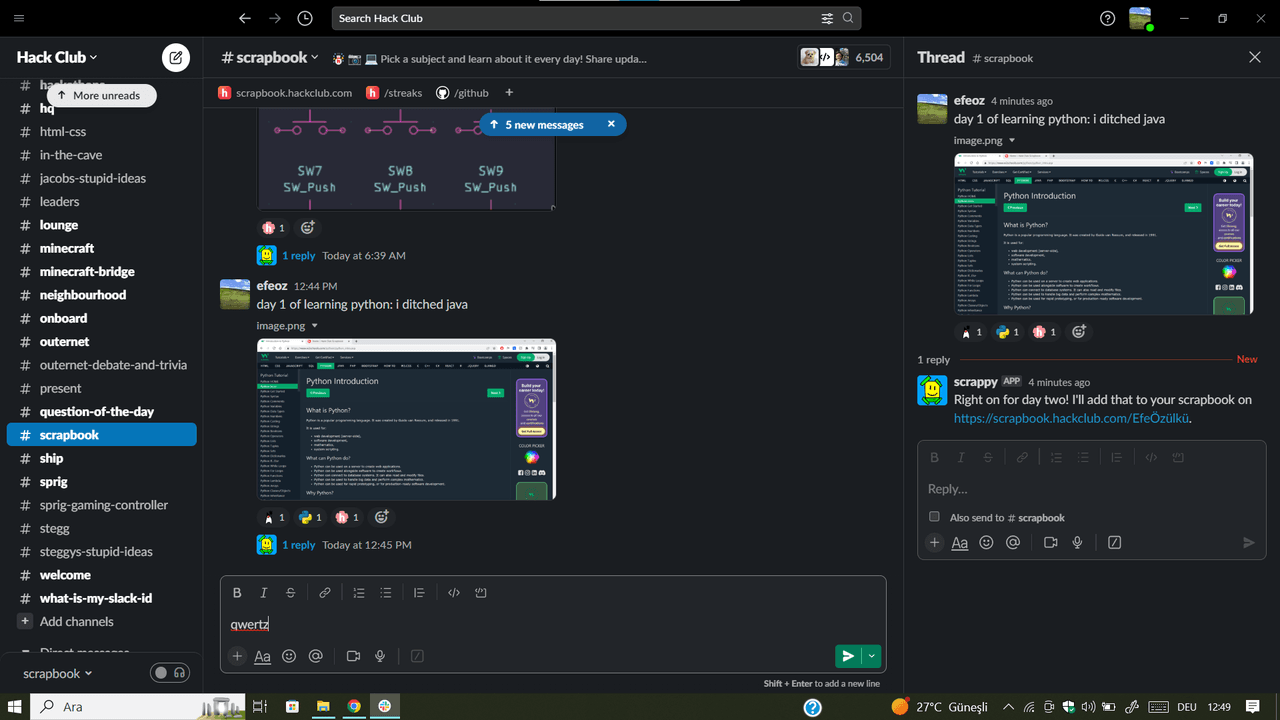Toggle Python reaction in the thread panel
1280x720 pixels.
tap(1007, 332)
